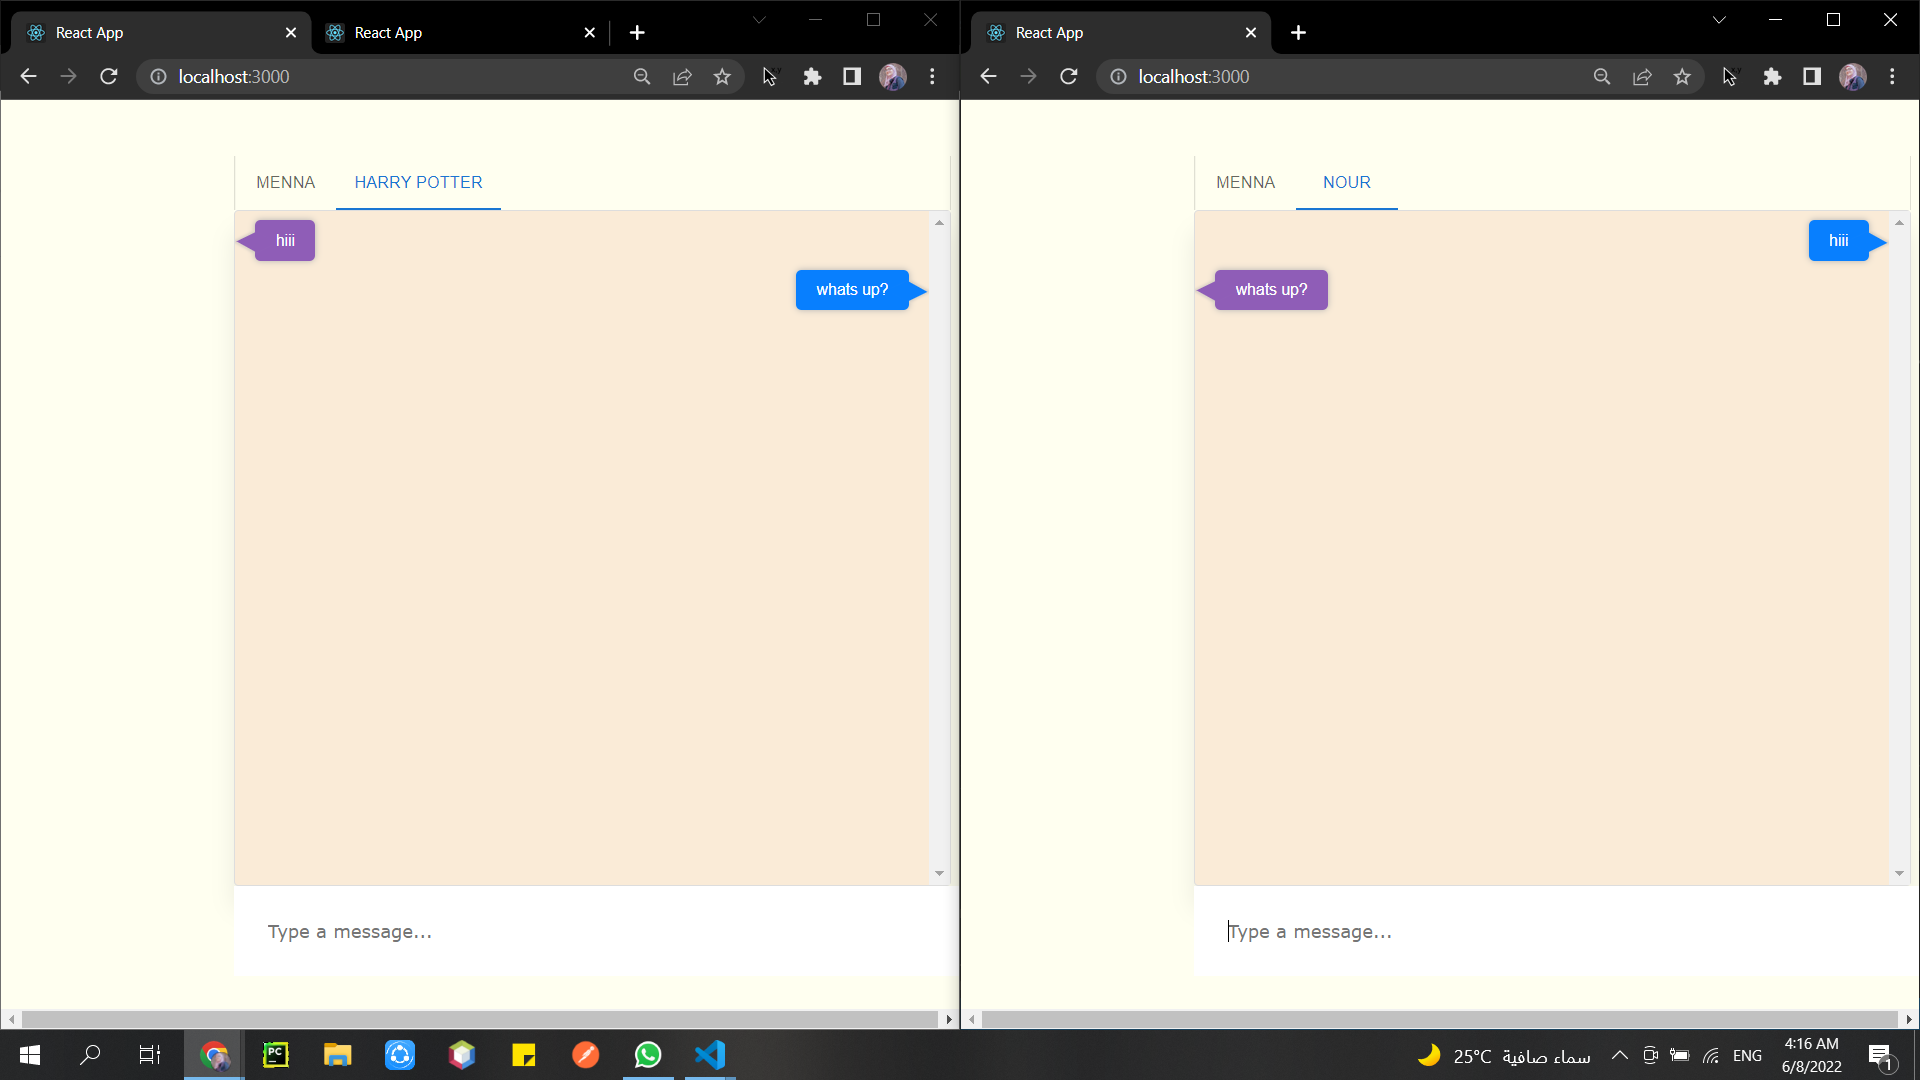This screenshot has height=1080, width=1920.
Task: Click the ENG language indicator
Action: tap(1747, 1055)
